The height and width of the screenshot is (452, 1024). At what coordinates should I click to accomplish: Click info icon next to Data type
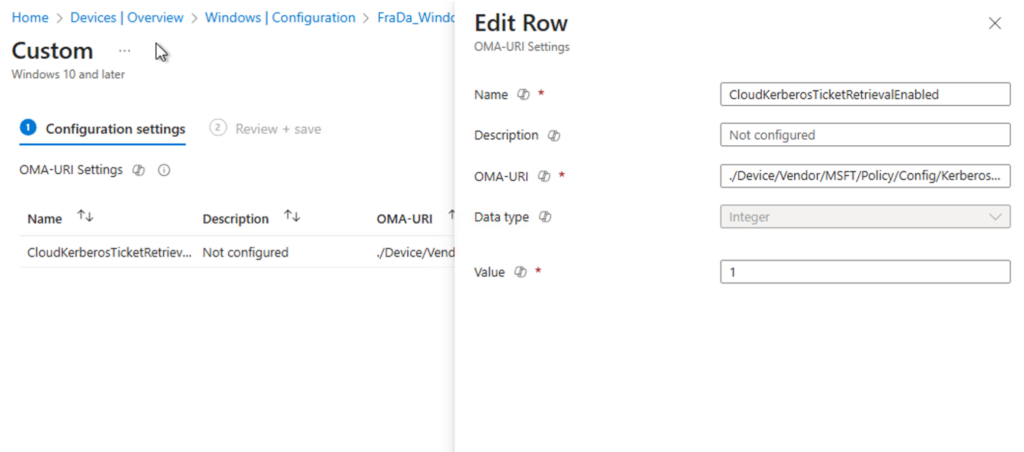pos(544,217)
